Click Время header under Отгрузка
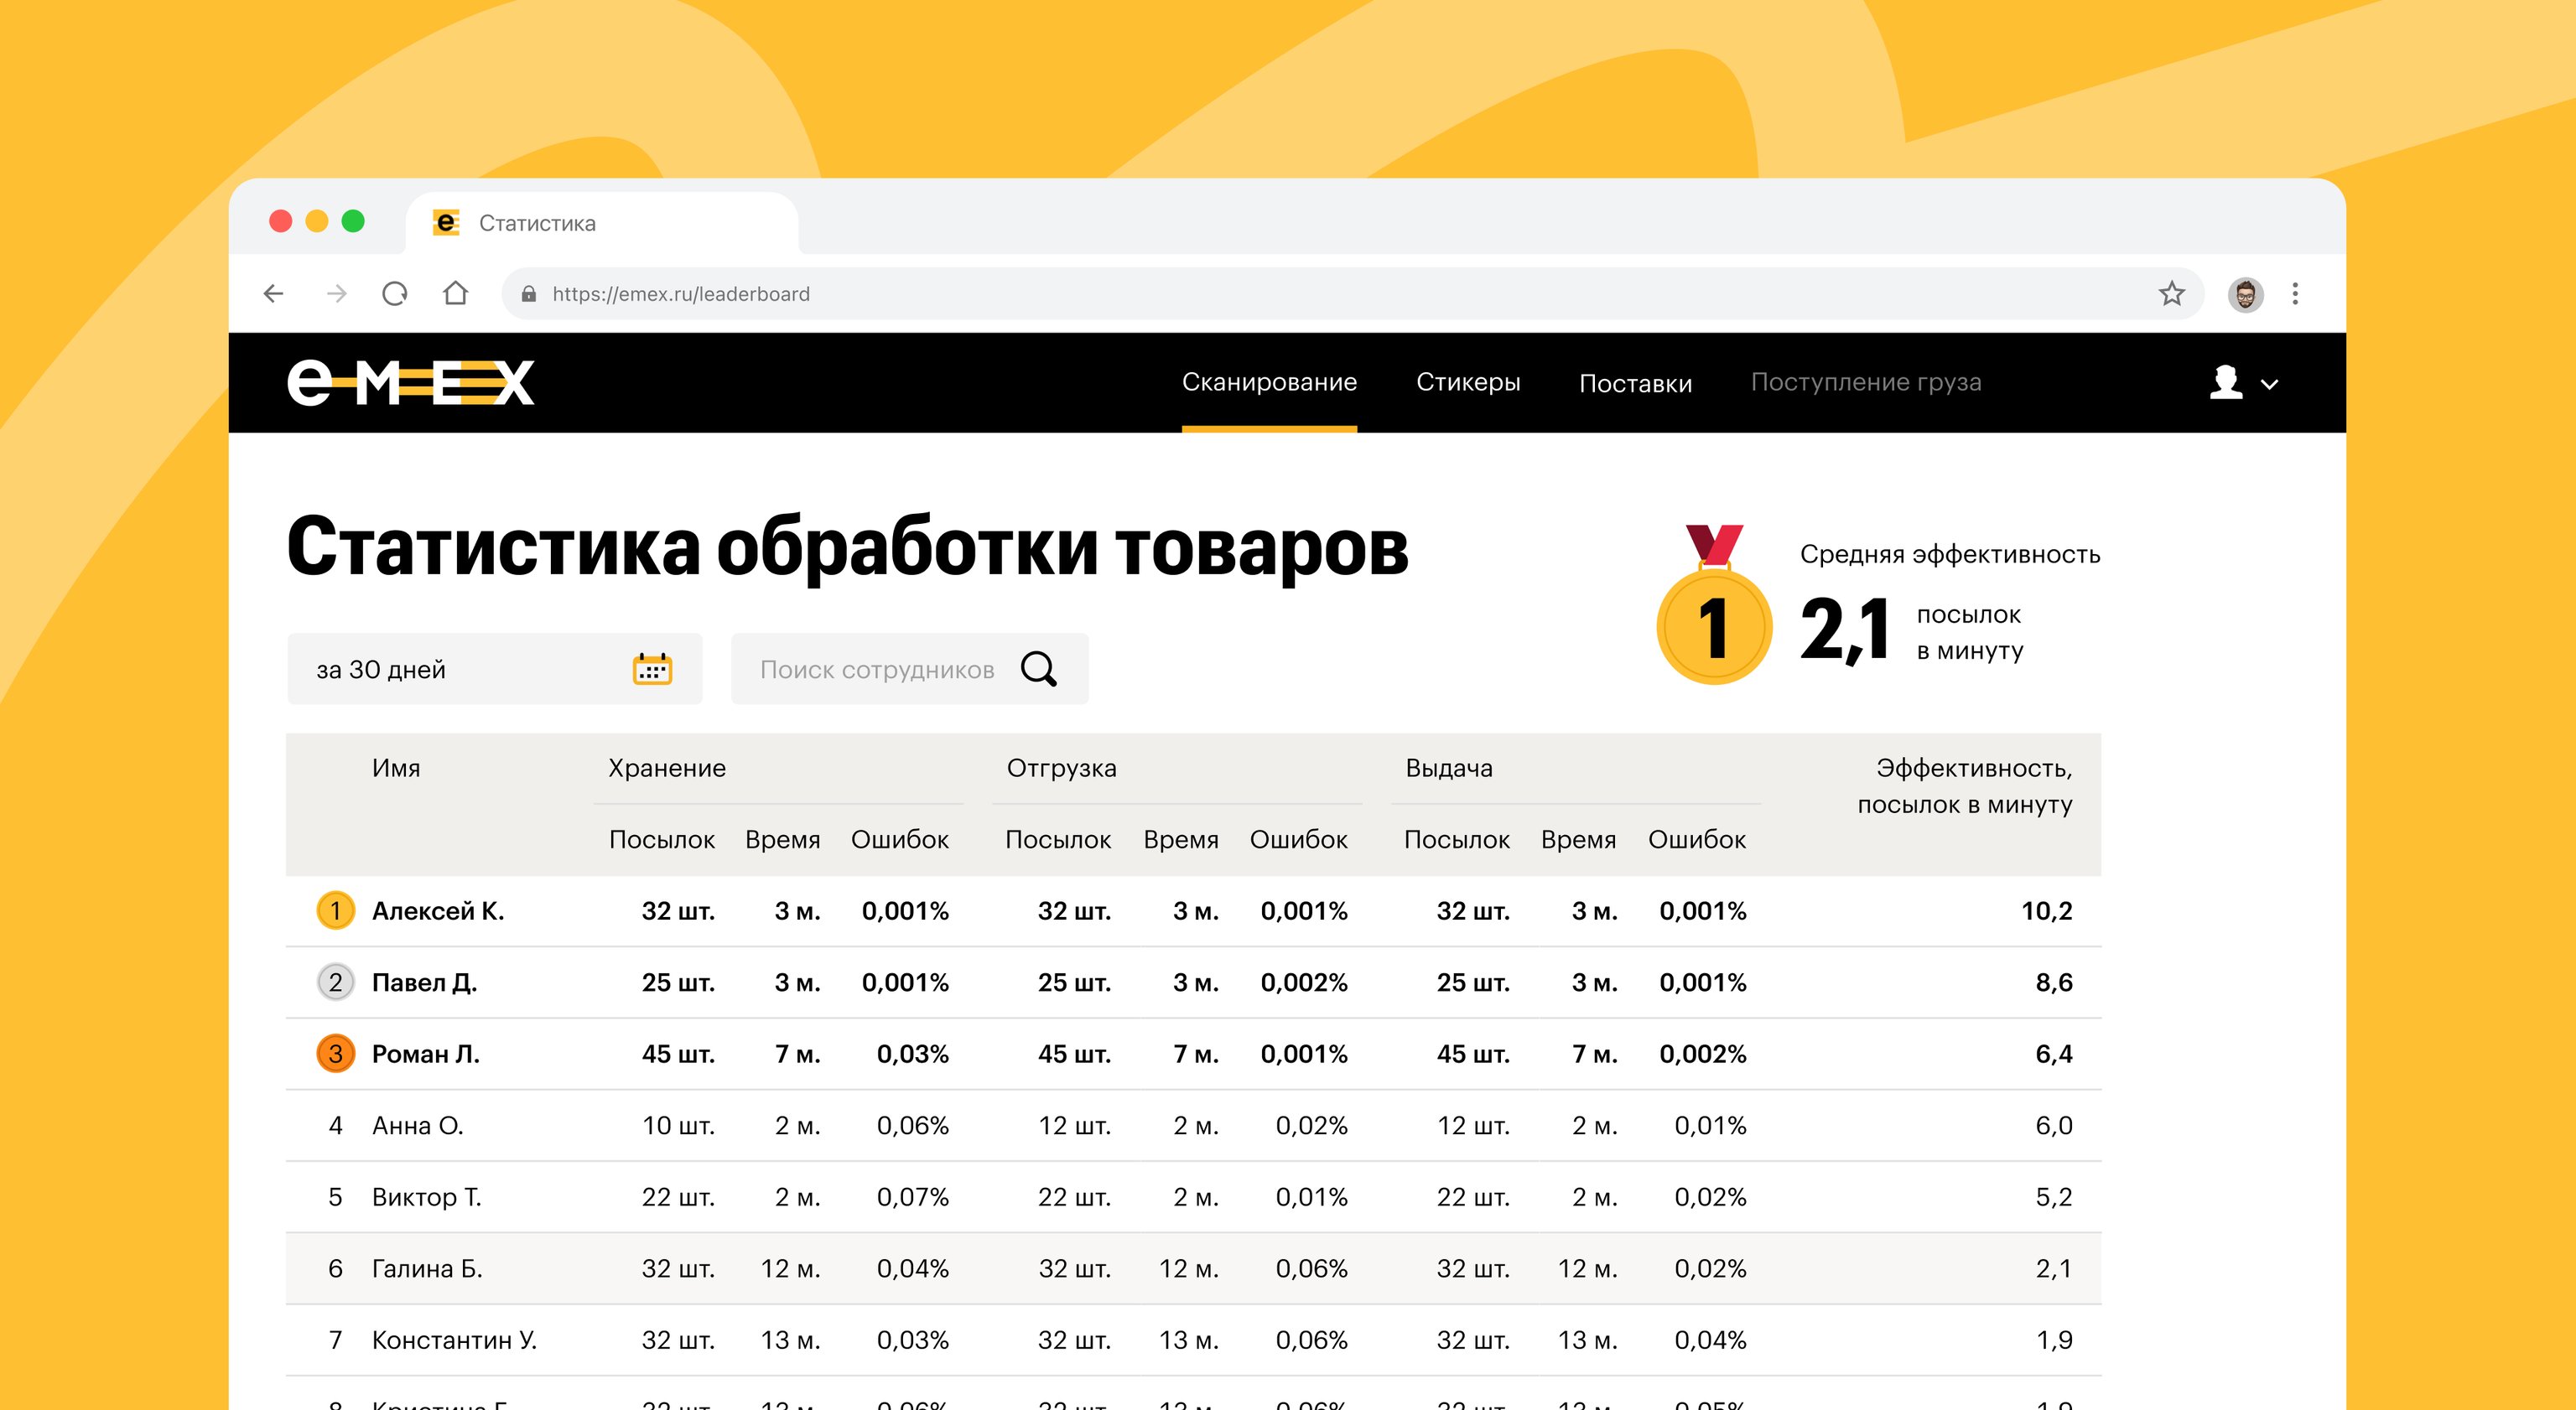Screen dimensions: 2576x1410 (x=1181, y=839)
